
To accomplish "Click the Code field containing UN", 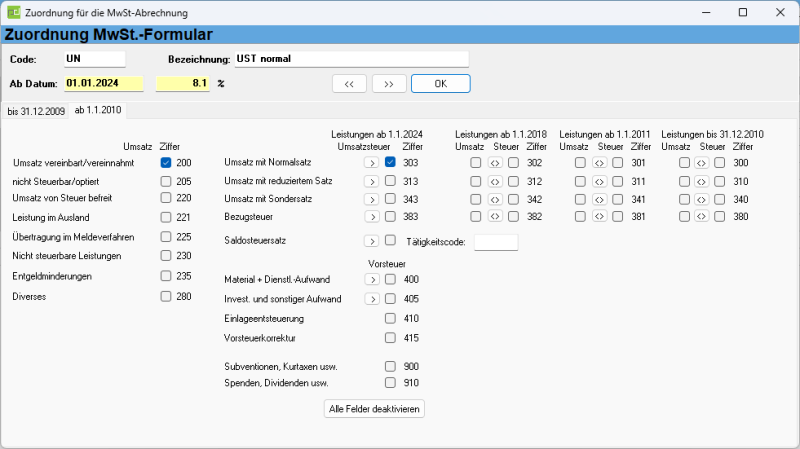I will coord(95,59).
